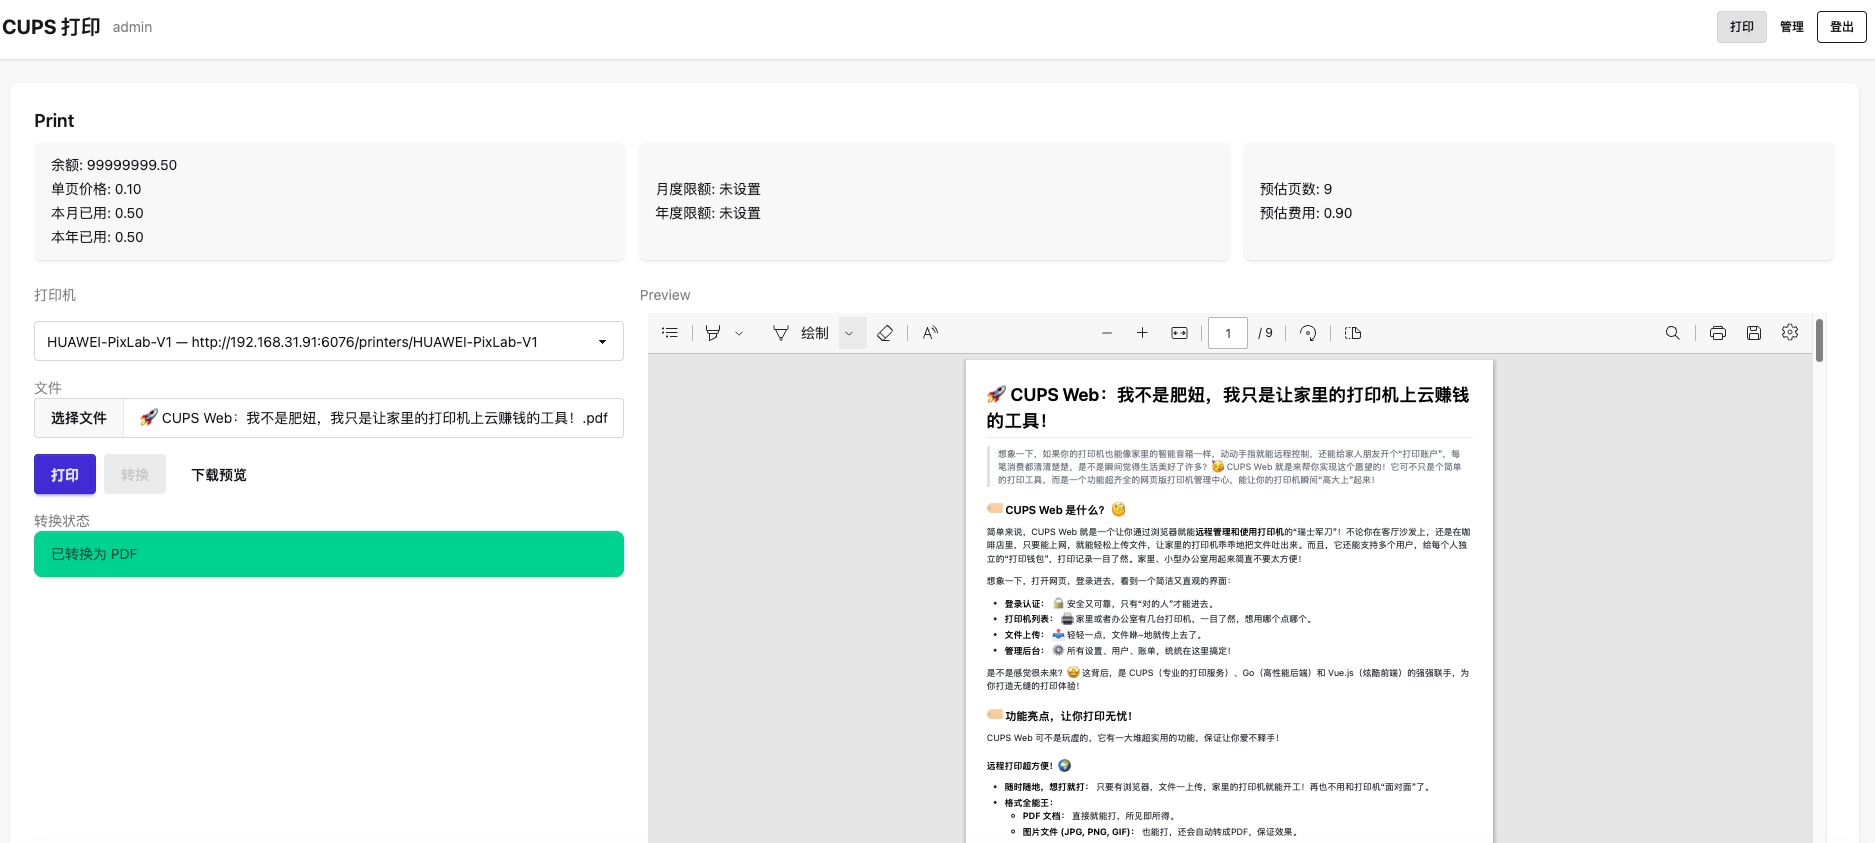Click the 选择文件 file chooser button
This screenshot has width=1875, height=843.
79,418
